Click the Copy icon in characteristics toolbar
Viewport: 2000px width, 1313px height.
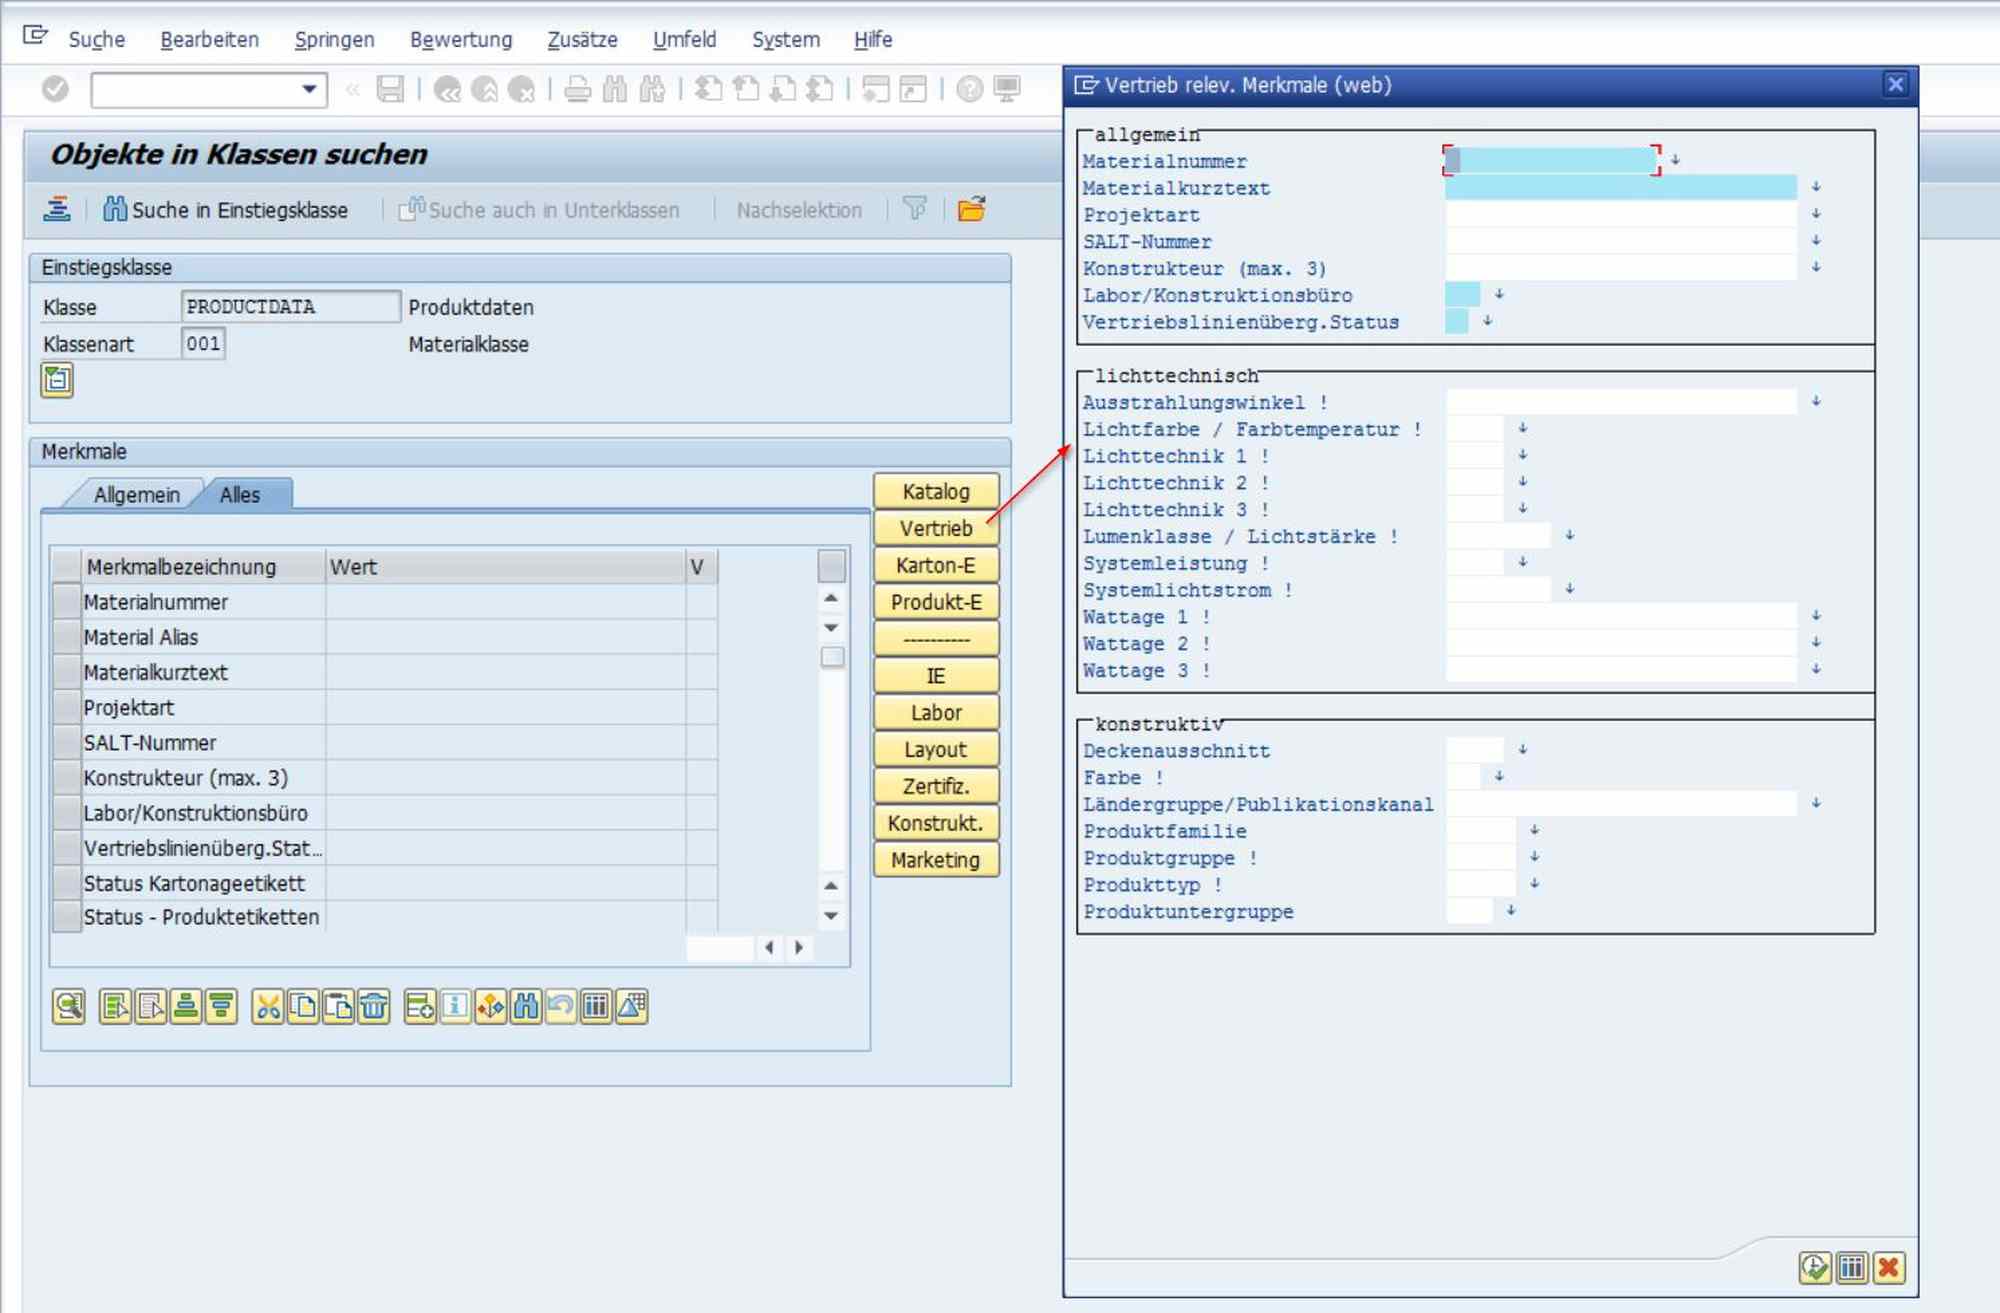(x=303, y=1006)
